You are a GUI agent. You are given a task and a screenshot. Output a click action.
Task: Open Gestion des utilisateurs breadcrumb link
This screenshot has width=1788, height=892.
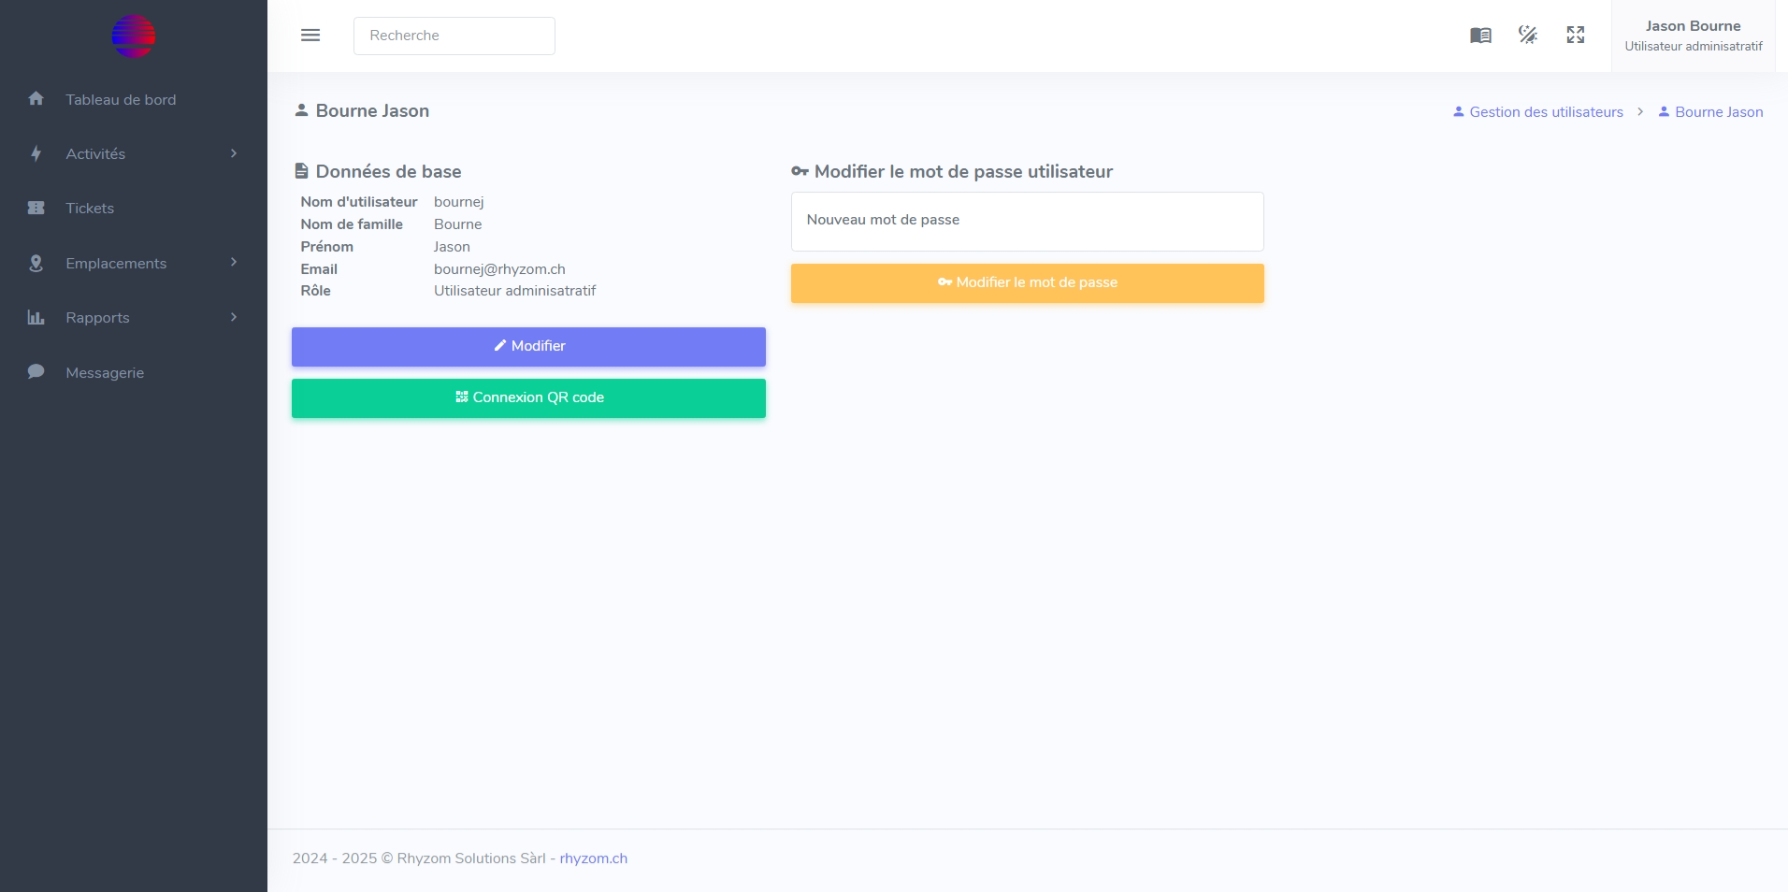click(1545, 112)
